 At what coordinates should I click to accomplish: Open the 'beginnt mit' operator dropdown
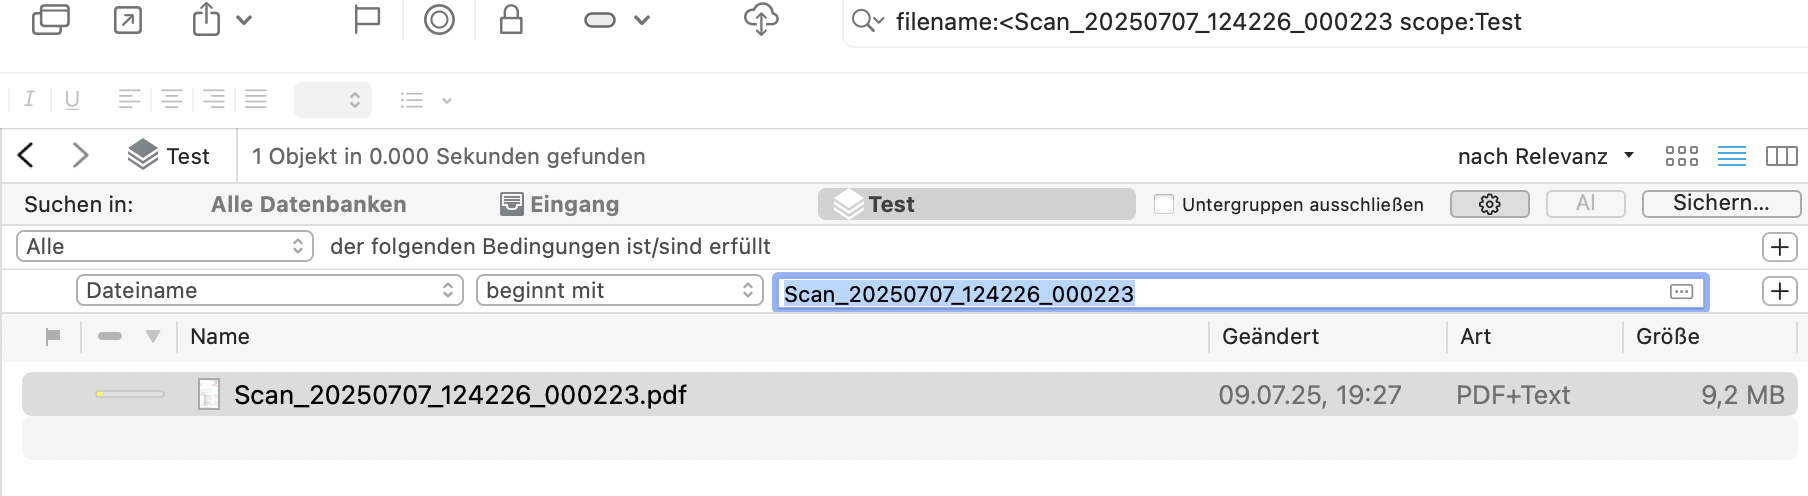(619, 290)
